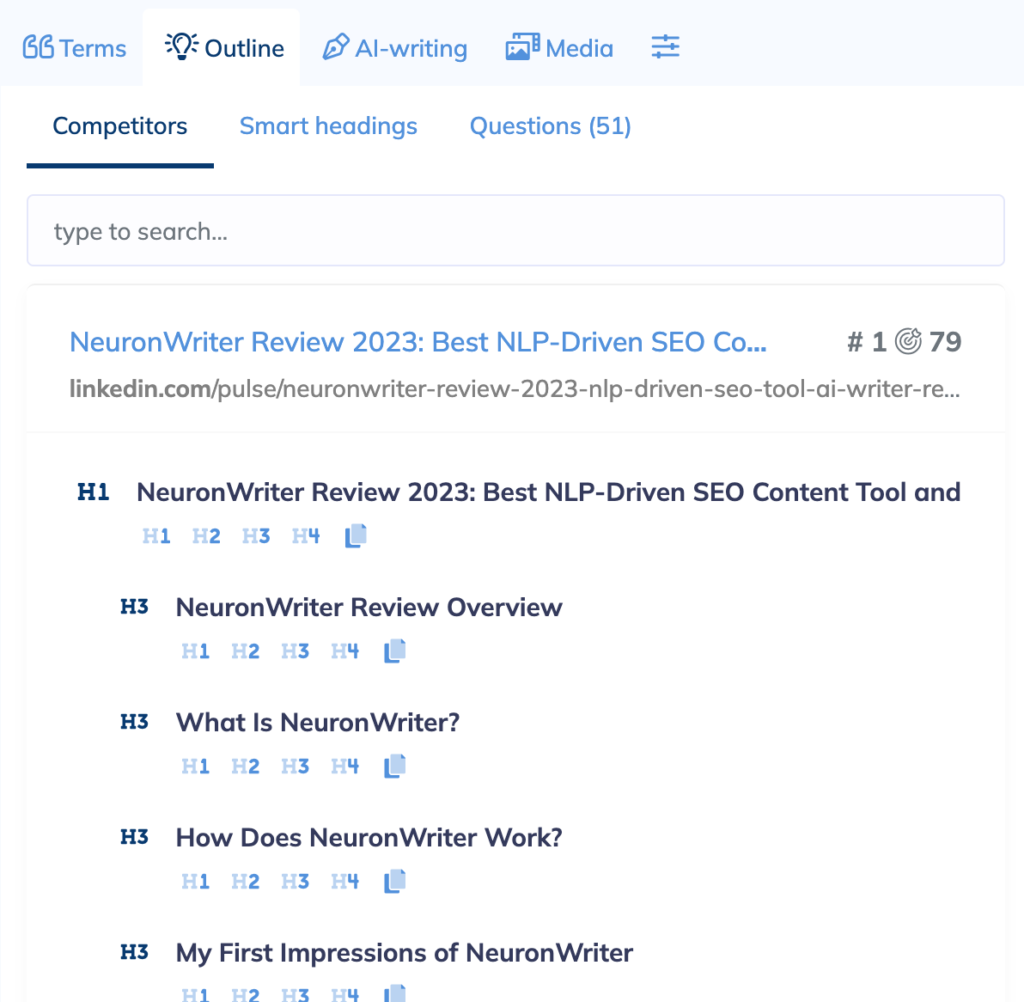Open the Terms tab
Viewport: 1024px width, 1002px height.
tap(74, 48)
